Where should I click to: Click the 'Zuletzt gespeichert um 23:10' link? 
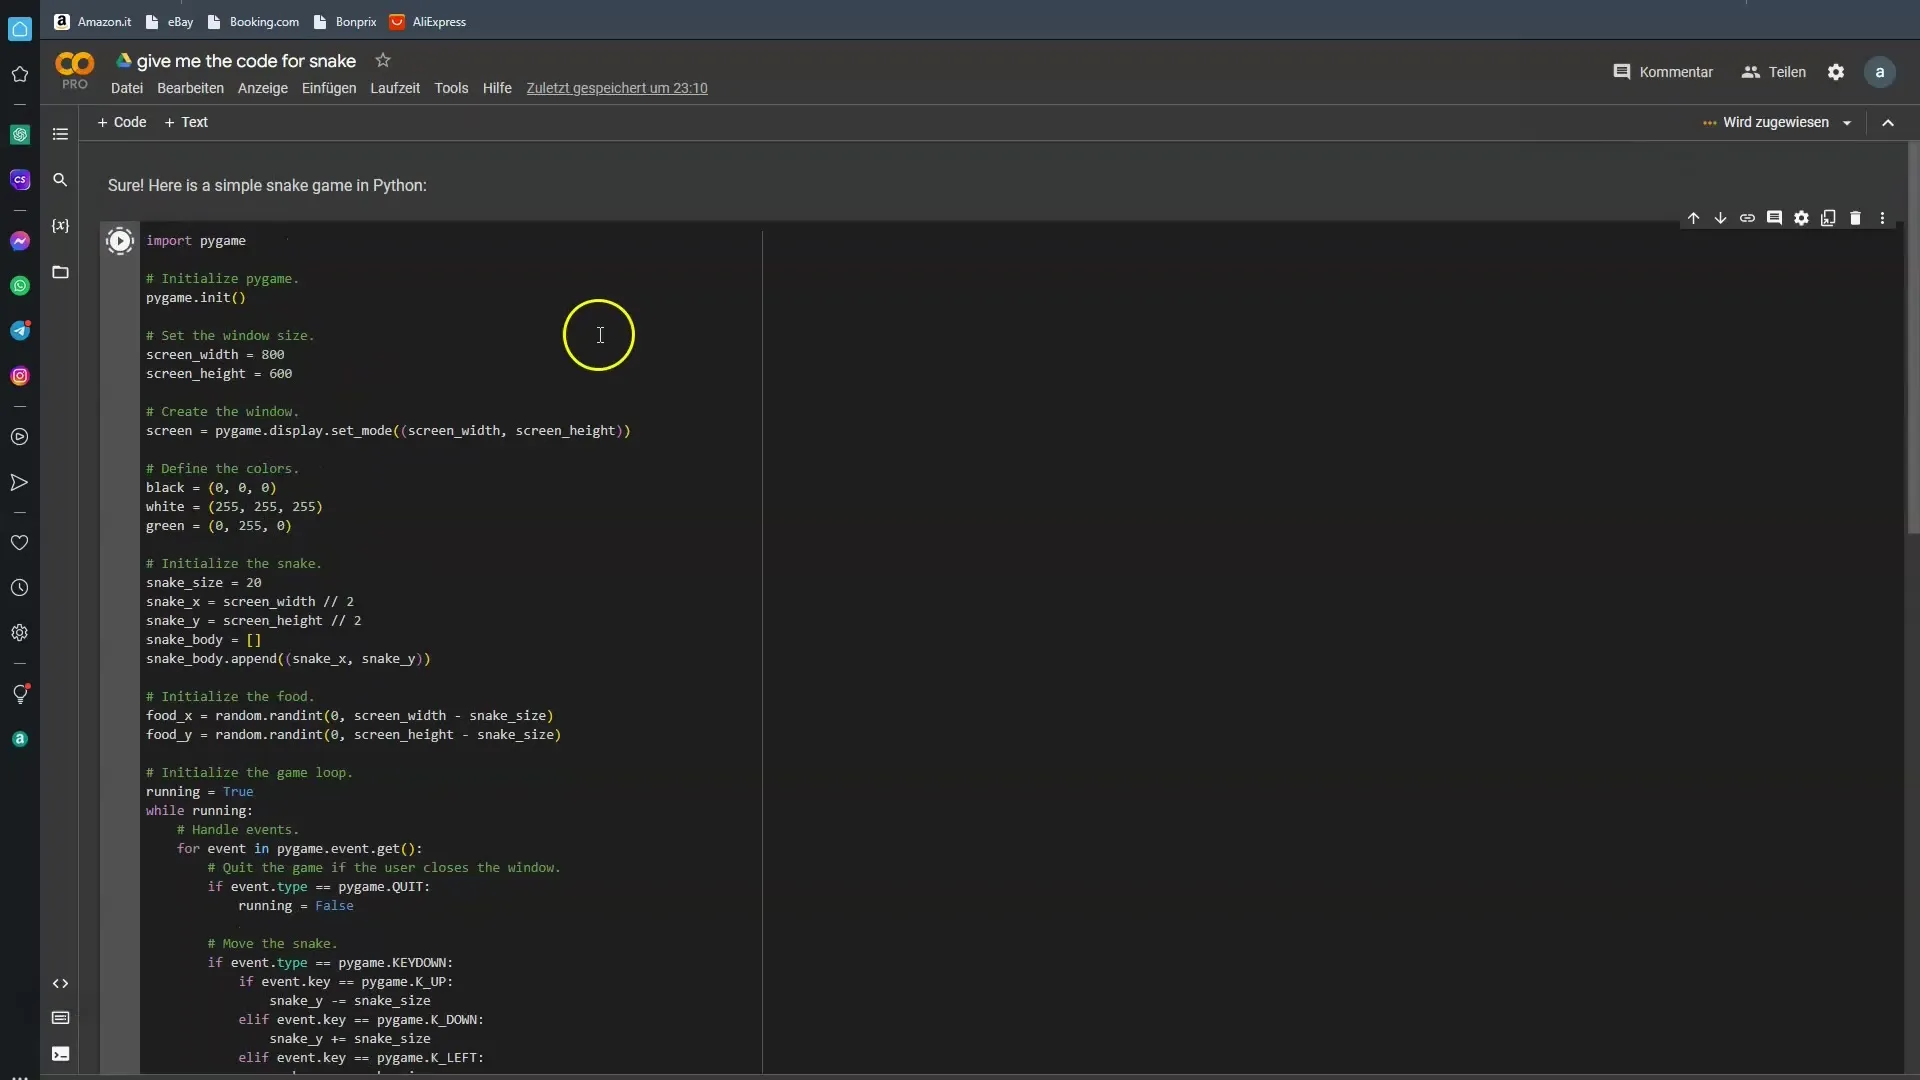(617, 88)
